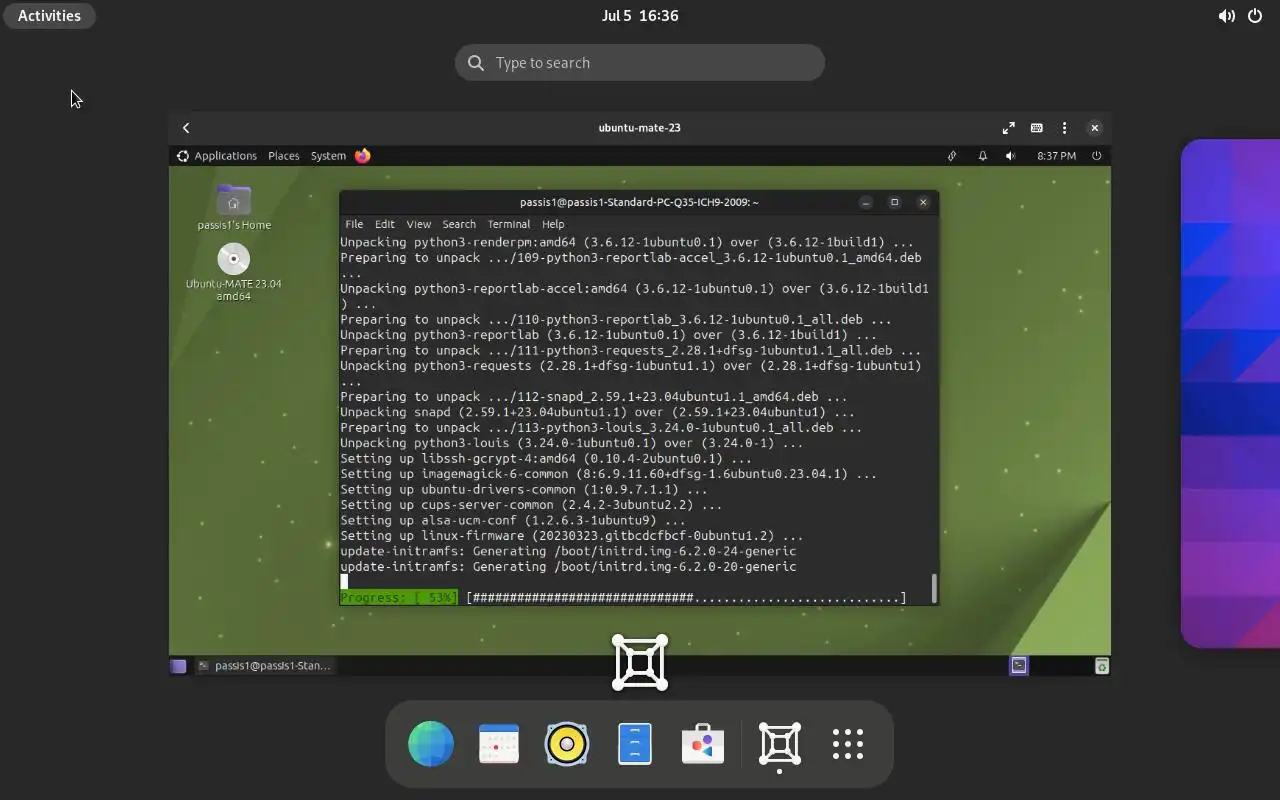Click the line 'Setting up libssh-gcrypt-4'
This screenshot has width=1280, height=800.
[x=546, y=459]
